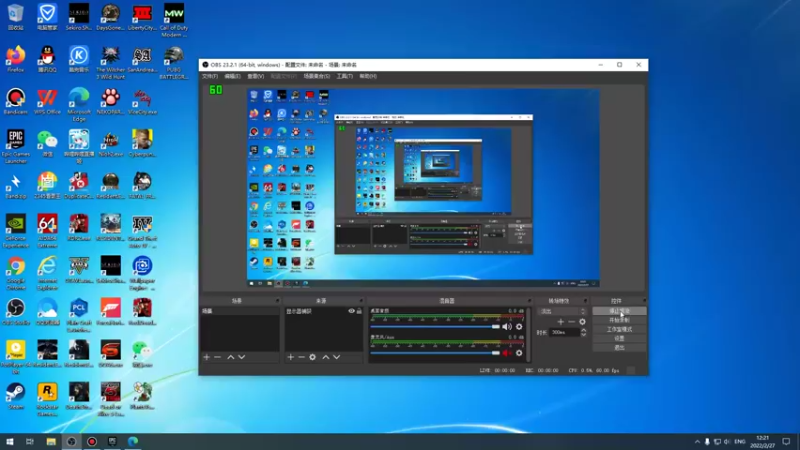Decrease transition duration with down arrow
Viewport: 800px width, 450px height.
[584, 335]
